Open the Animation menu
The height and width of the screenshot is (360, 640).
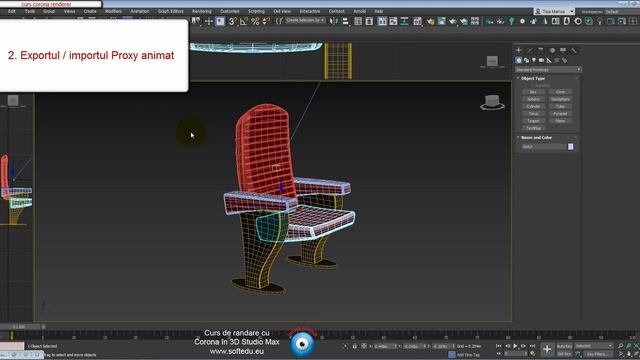click(140, 11)
